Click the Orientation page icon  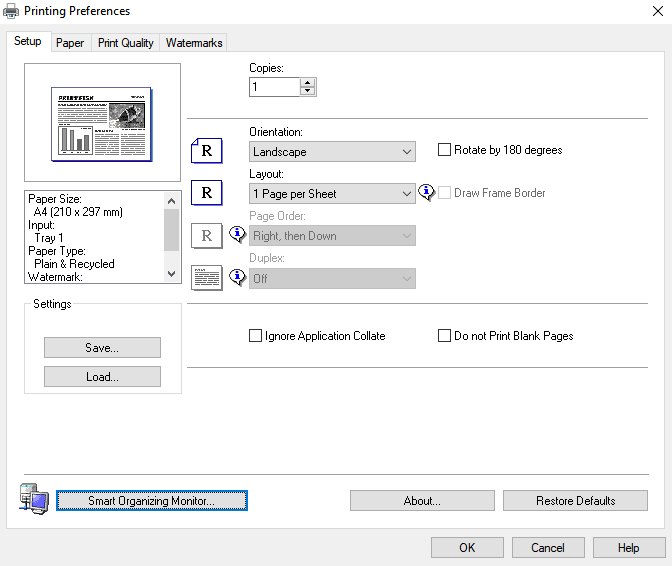click(206, 151)
